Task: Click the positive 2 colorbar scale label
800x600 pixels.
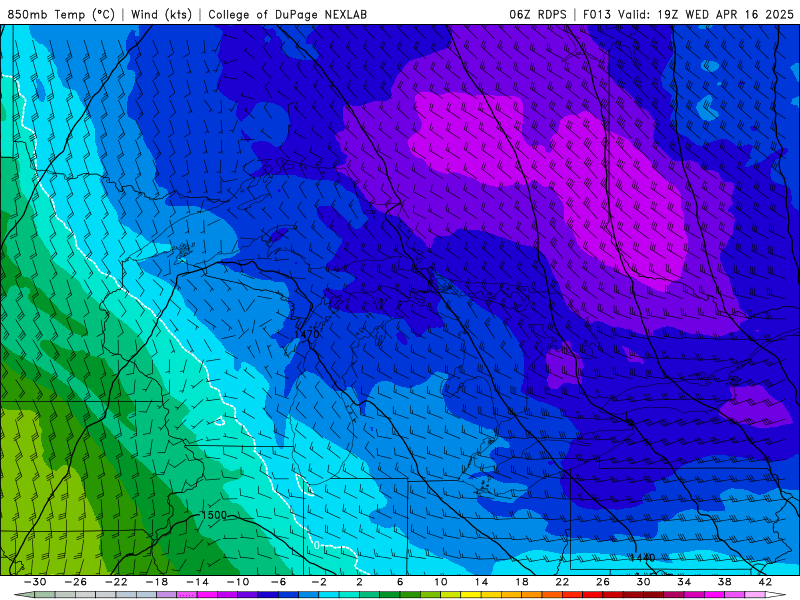Action: click(x=359, y=582)
